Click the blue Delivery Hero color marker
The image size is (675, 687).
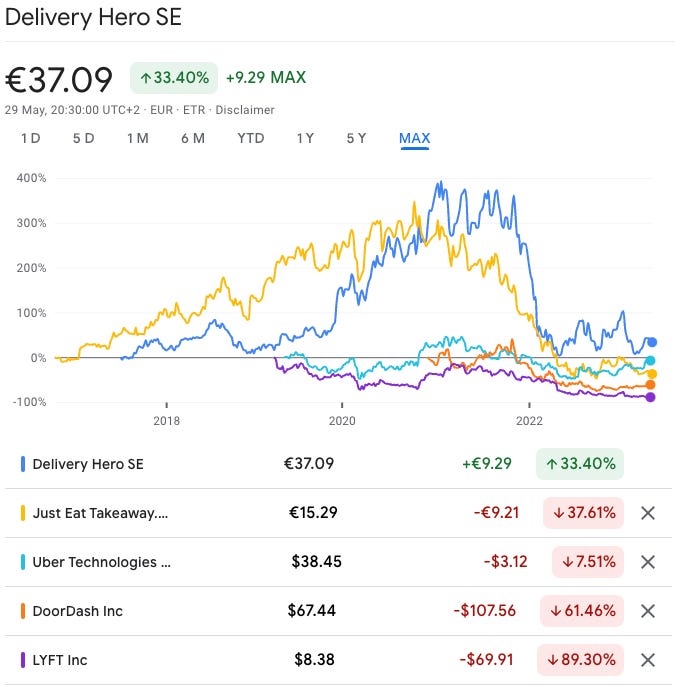pos(23,464)
